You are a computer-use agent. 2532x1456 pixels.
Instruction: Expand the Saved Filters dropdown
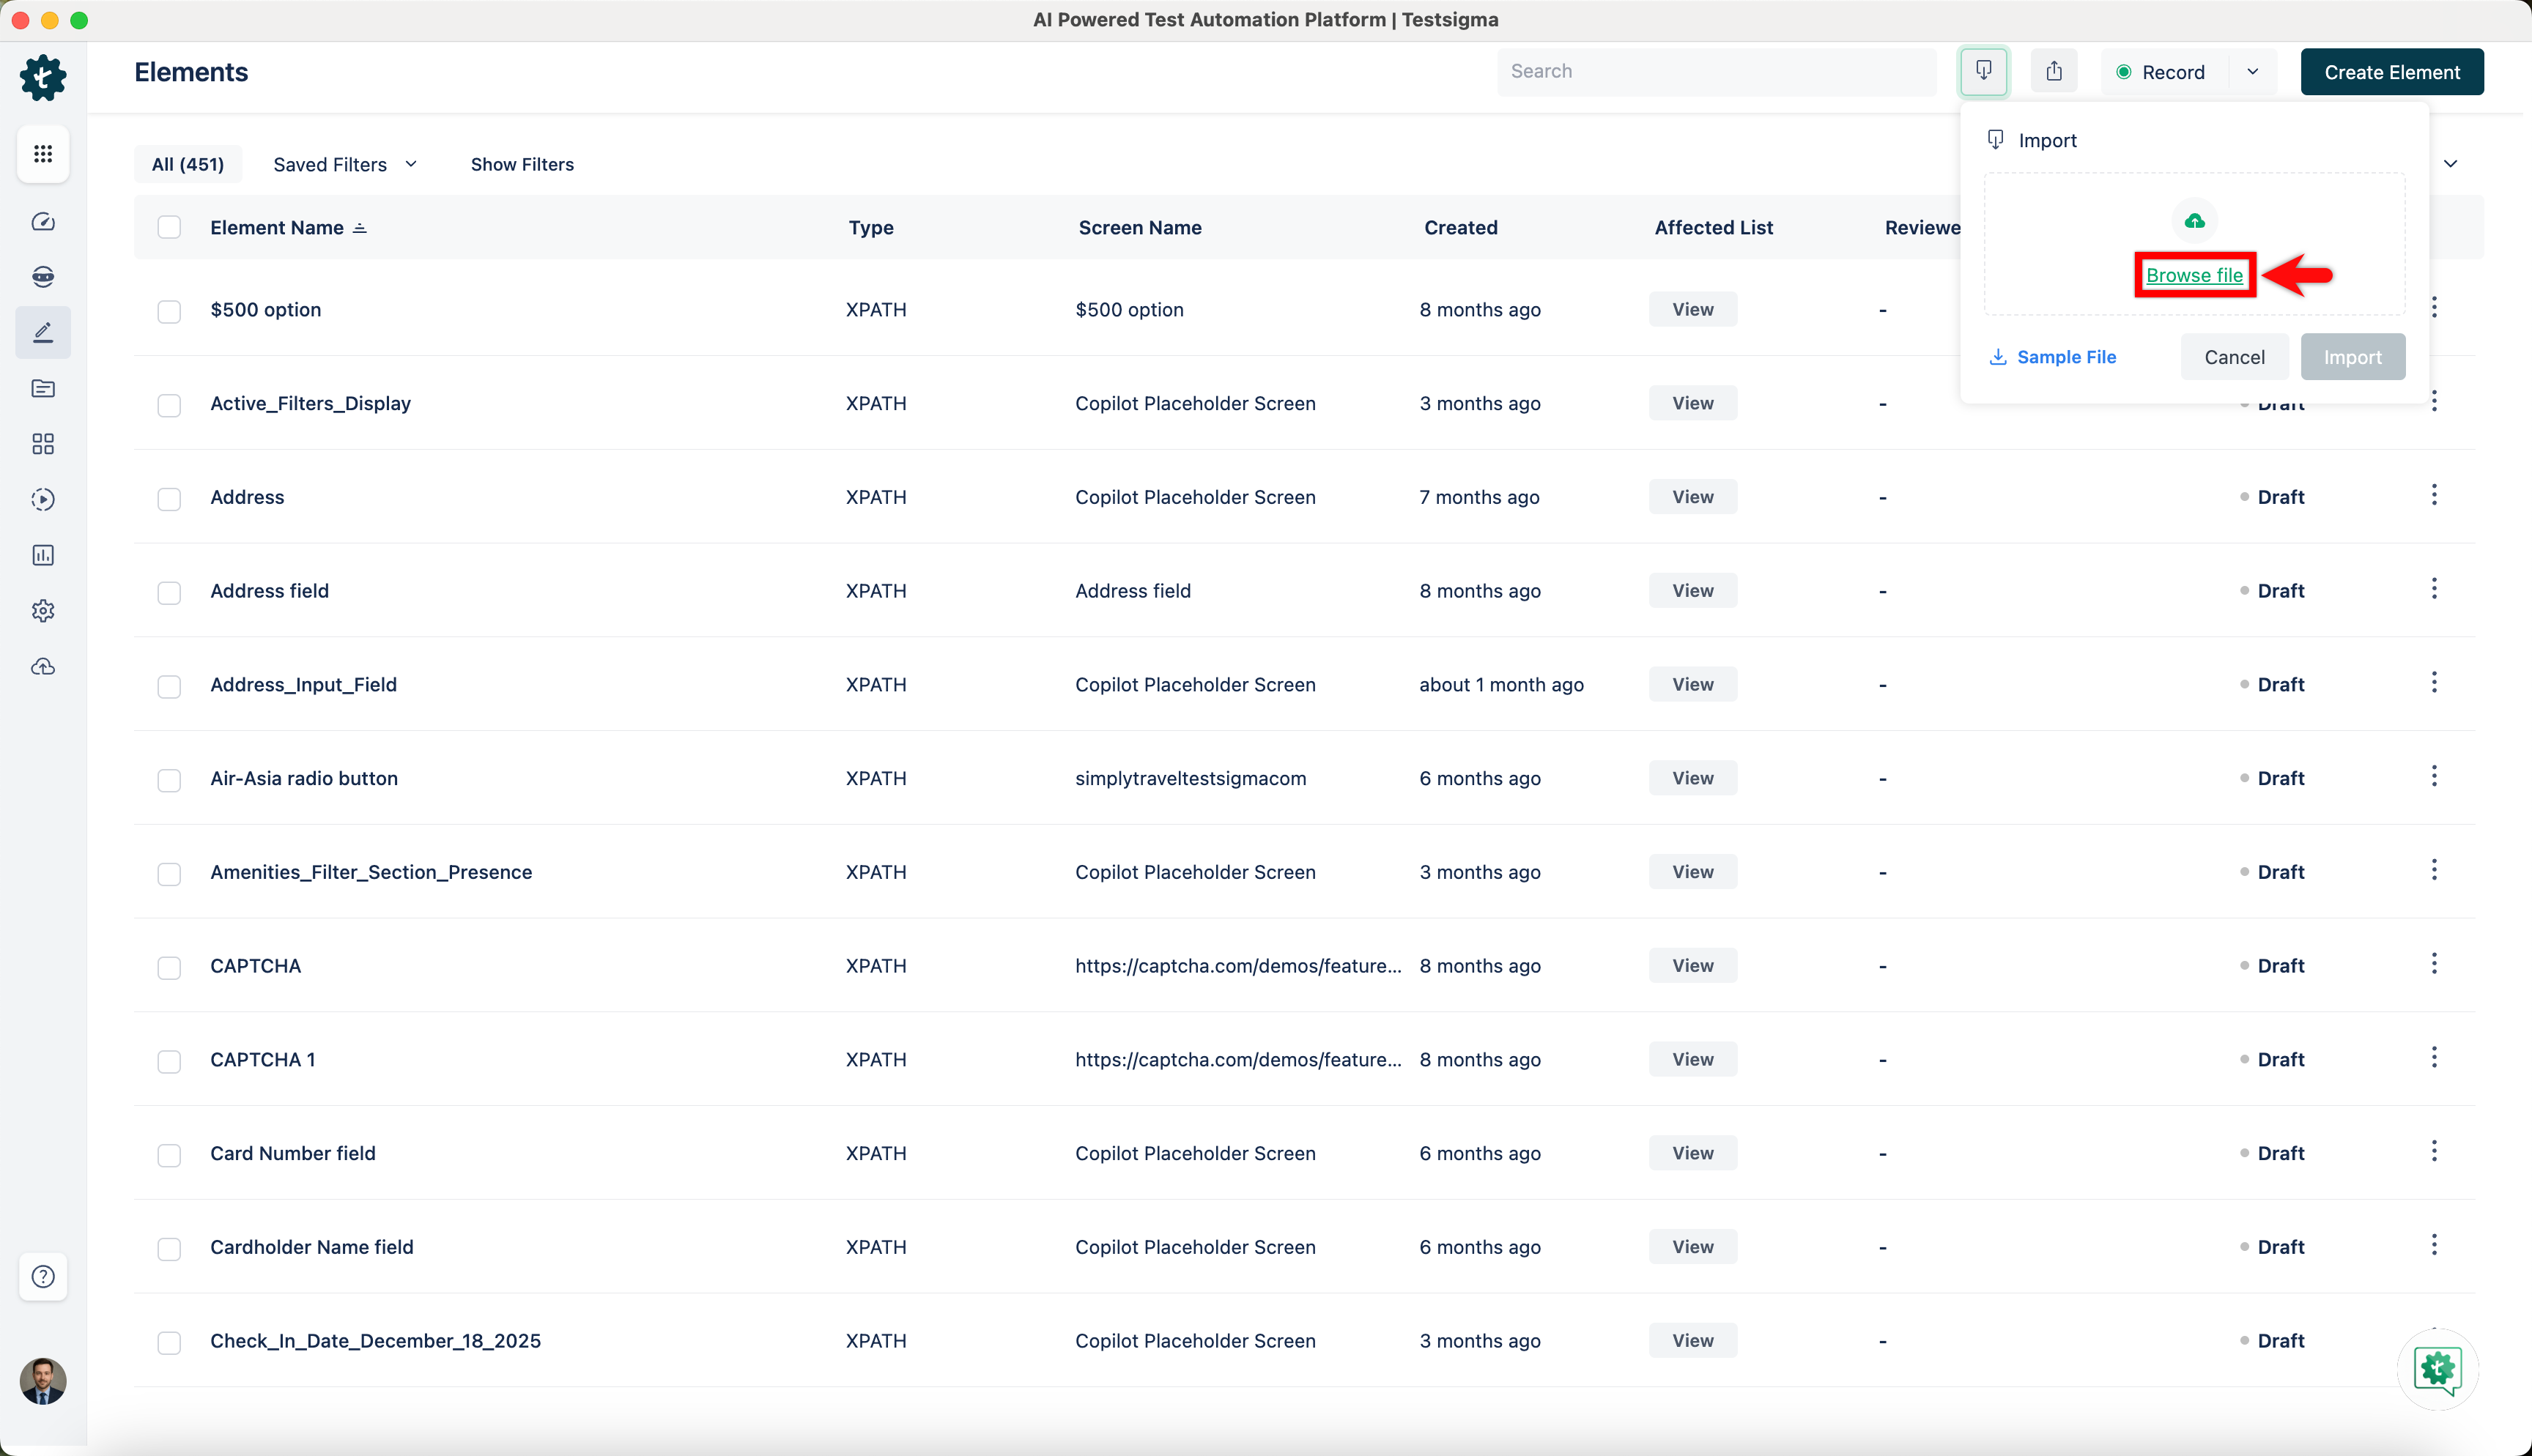point(345,164)
